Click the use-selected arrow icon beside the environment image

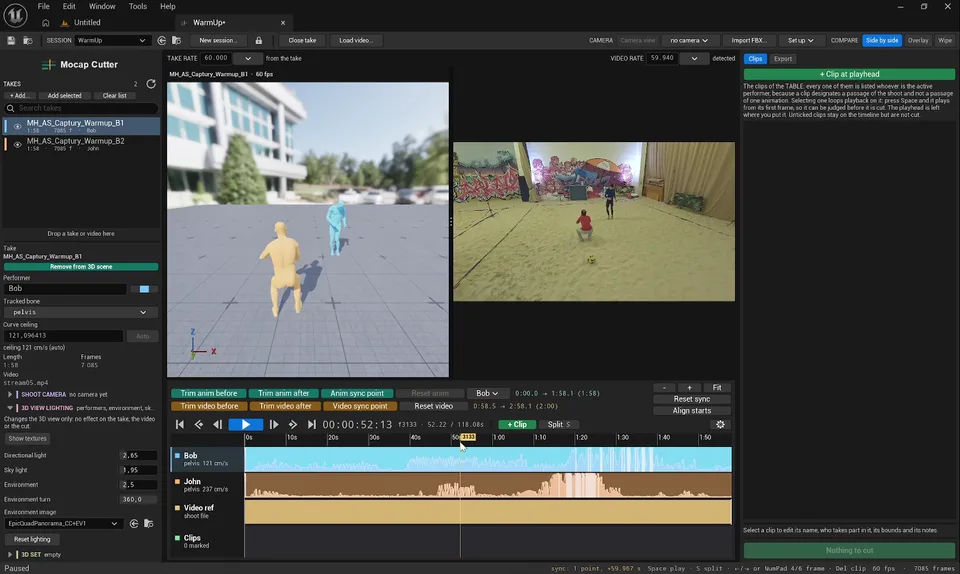pyautogui.click(x=134, y=524)
